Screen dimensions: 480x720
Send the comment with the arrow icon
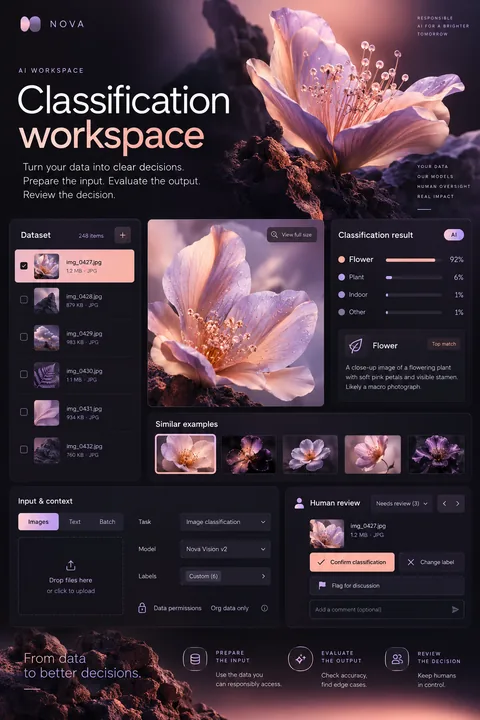(x=455, y=609)
